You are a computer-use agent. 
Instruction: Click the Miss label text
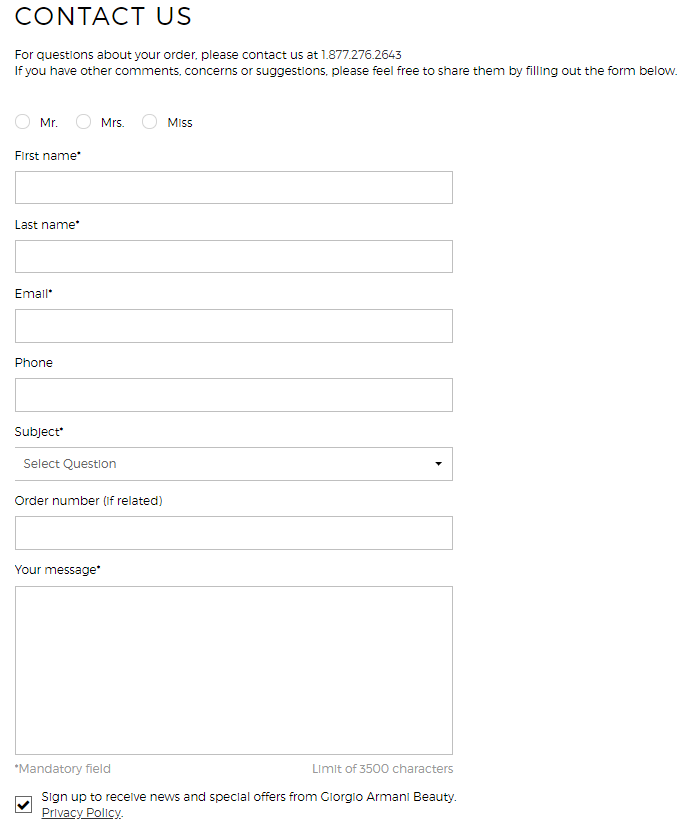(x=180, y=123)
